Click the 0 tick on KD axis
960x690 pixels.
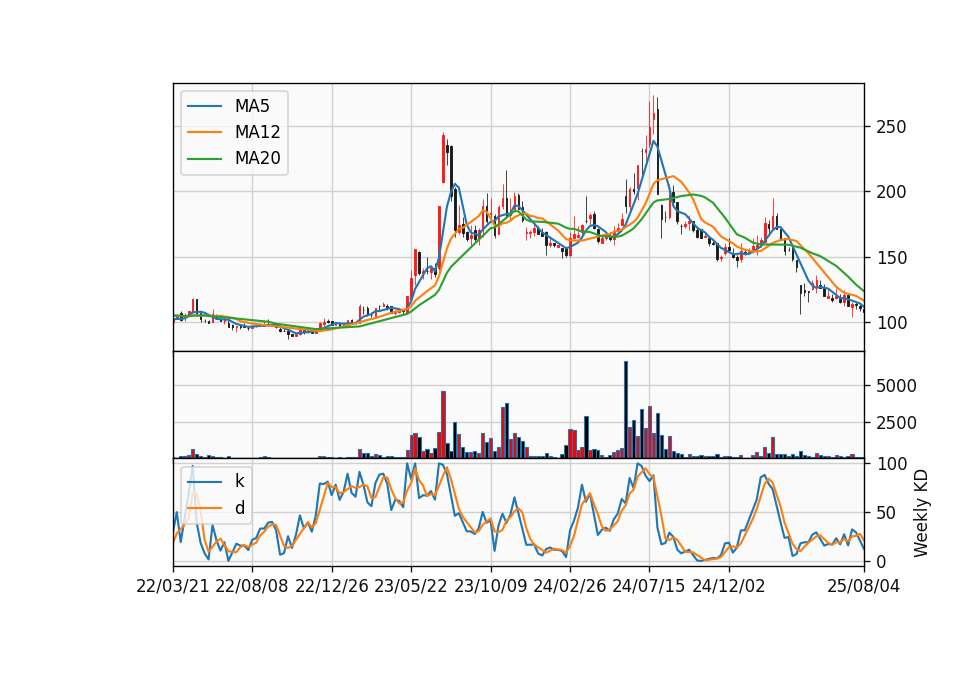[882, 561]
